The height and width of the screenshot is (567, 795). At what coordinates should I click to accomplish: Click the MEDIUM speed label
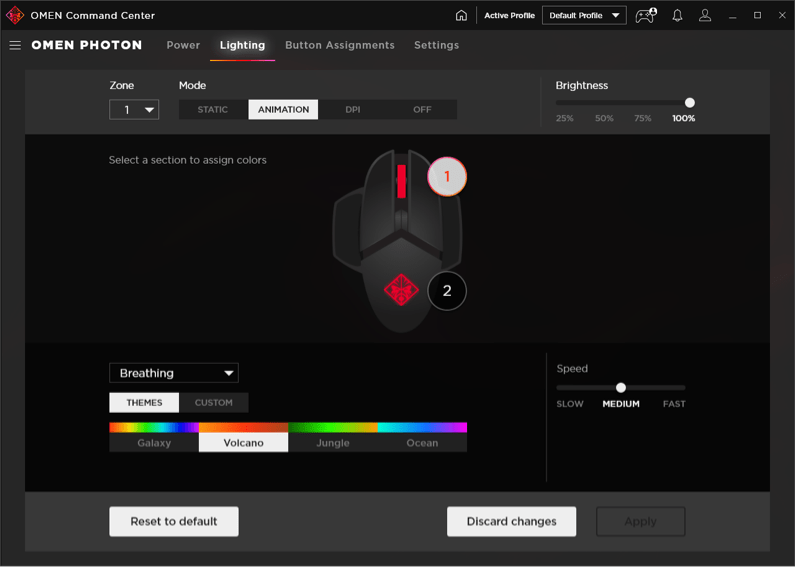click(x=621, y=404)
